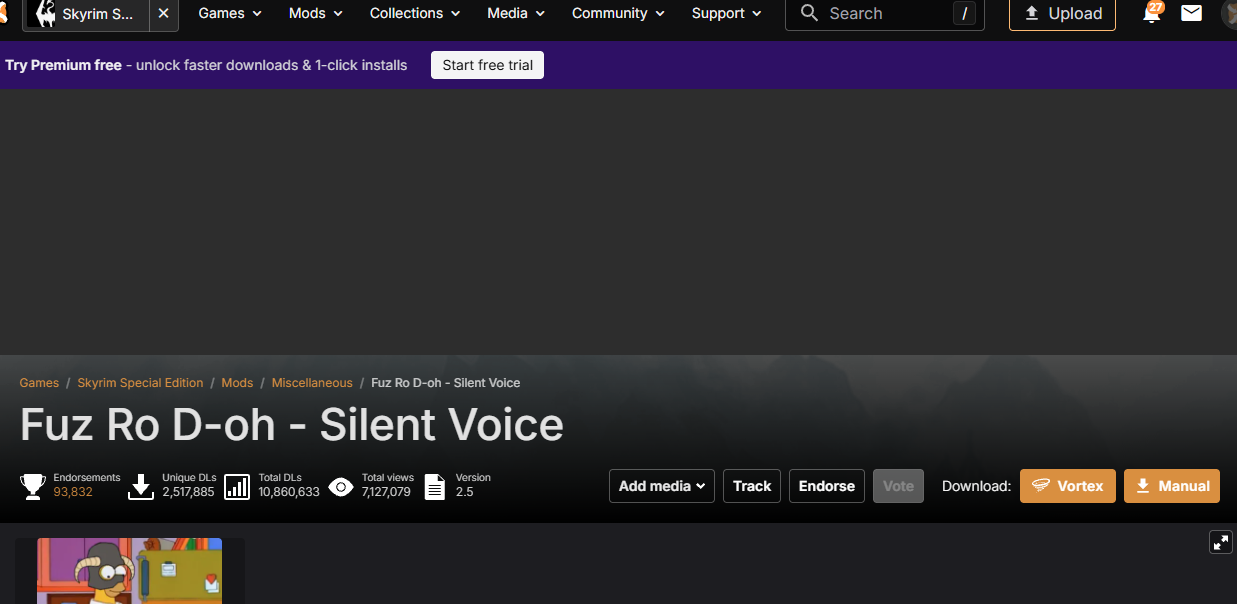Click the Upload button

click(x=1062, y=13)
